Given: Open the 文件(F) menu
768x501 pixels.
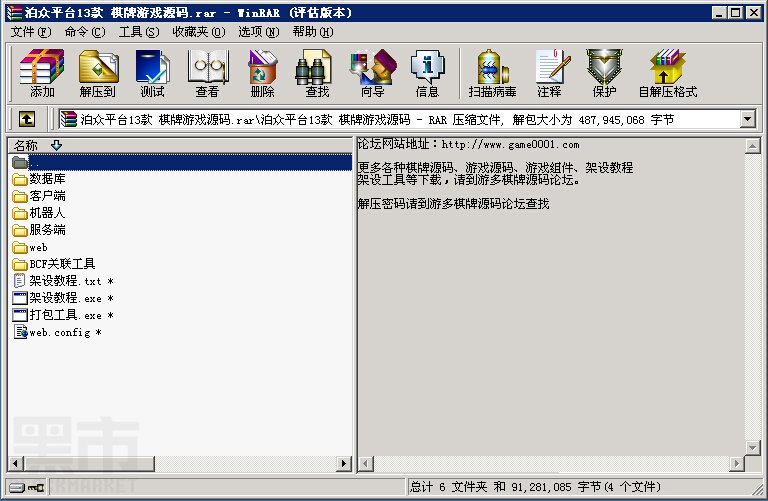Looking at the screenshot, I should tap(31, 32).
